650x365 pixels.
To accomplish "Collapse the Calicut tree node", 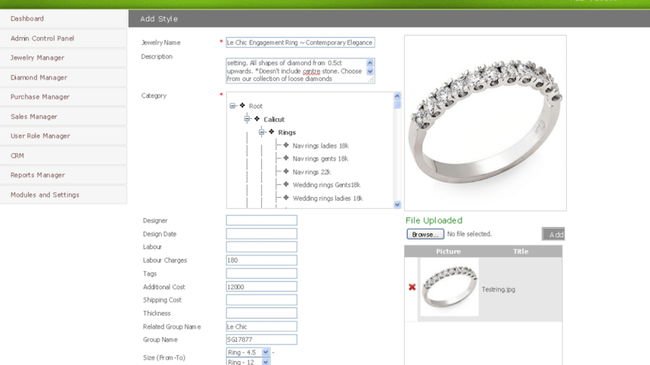I will (247, 119).
